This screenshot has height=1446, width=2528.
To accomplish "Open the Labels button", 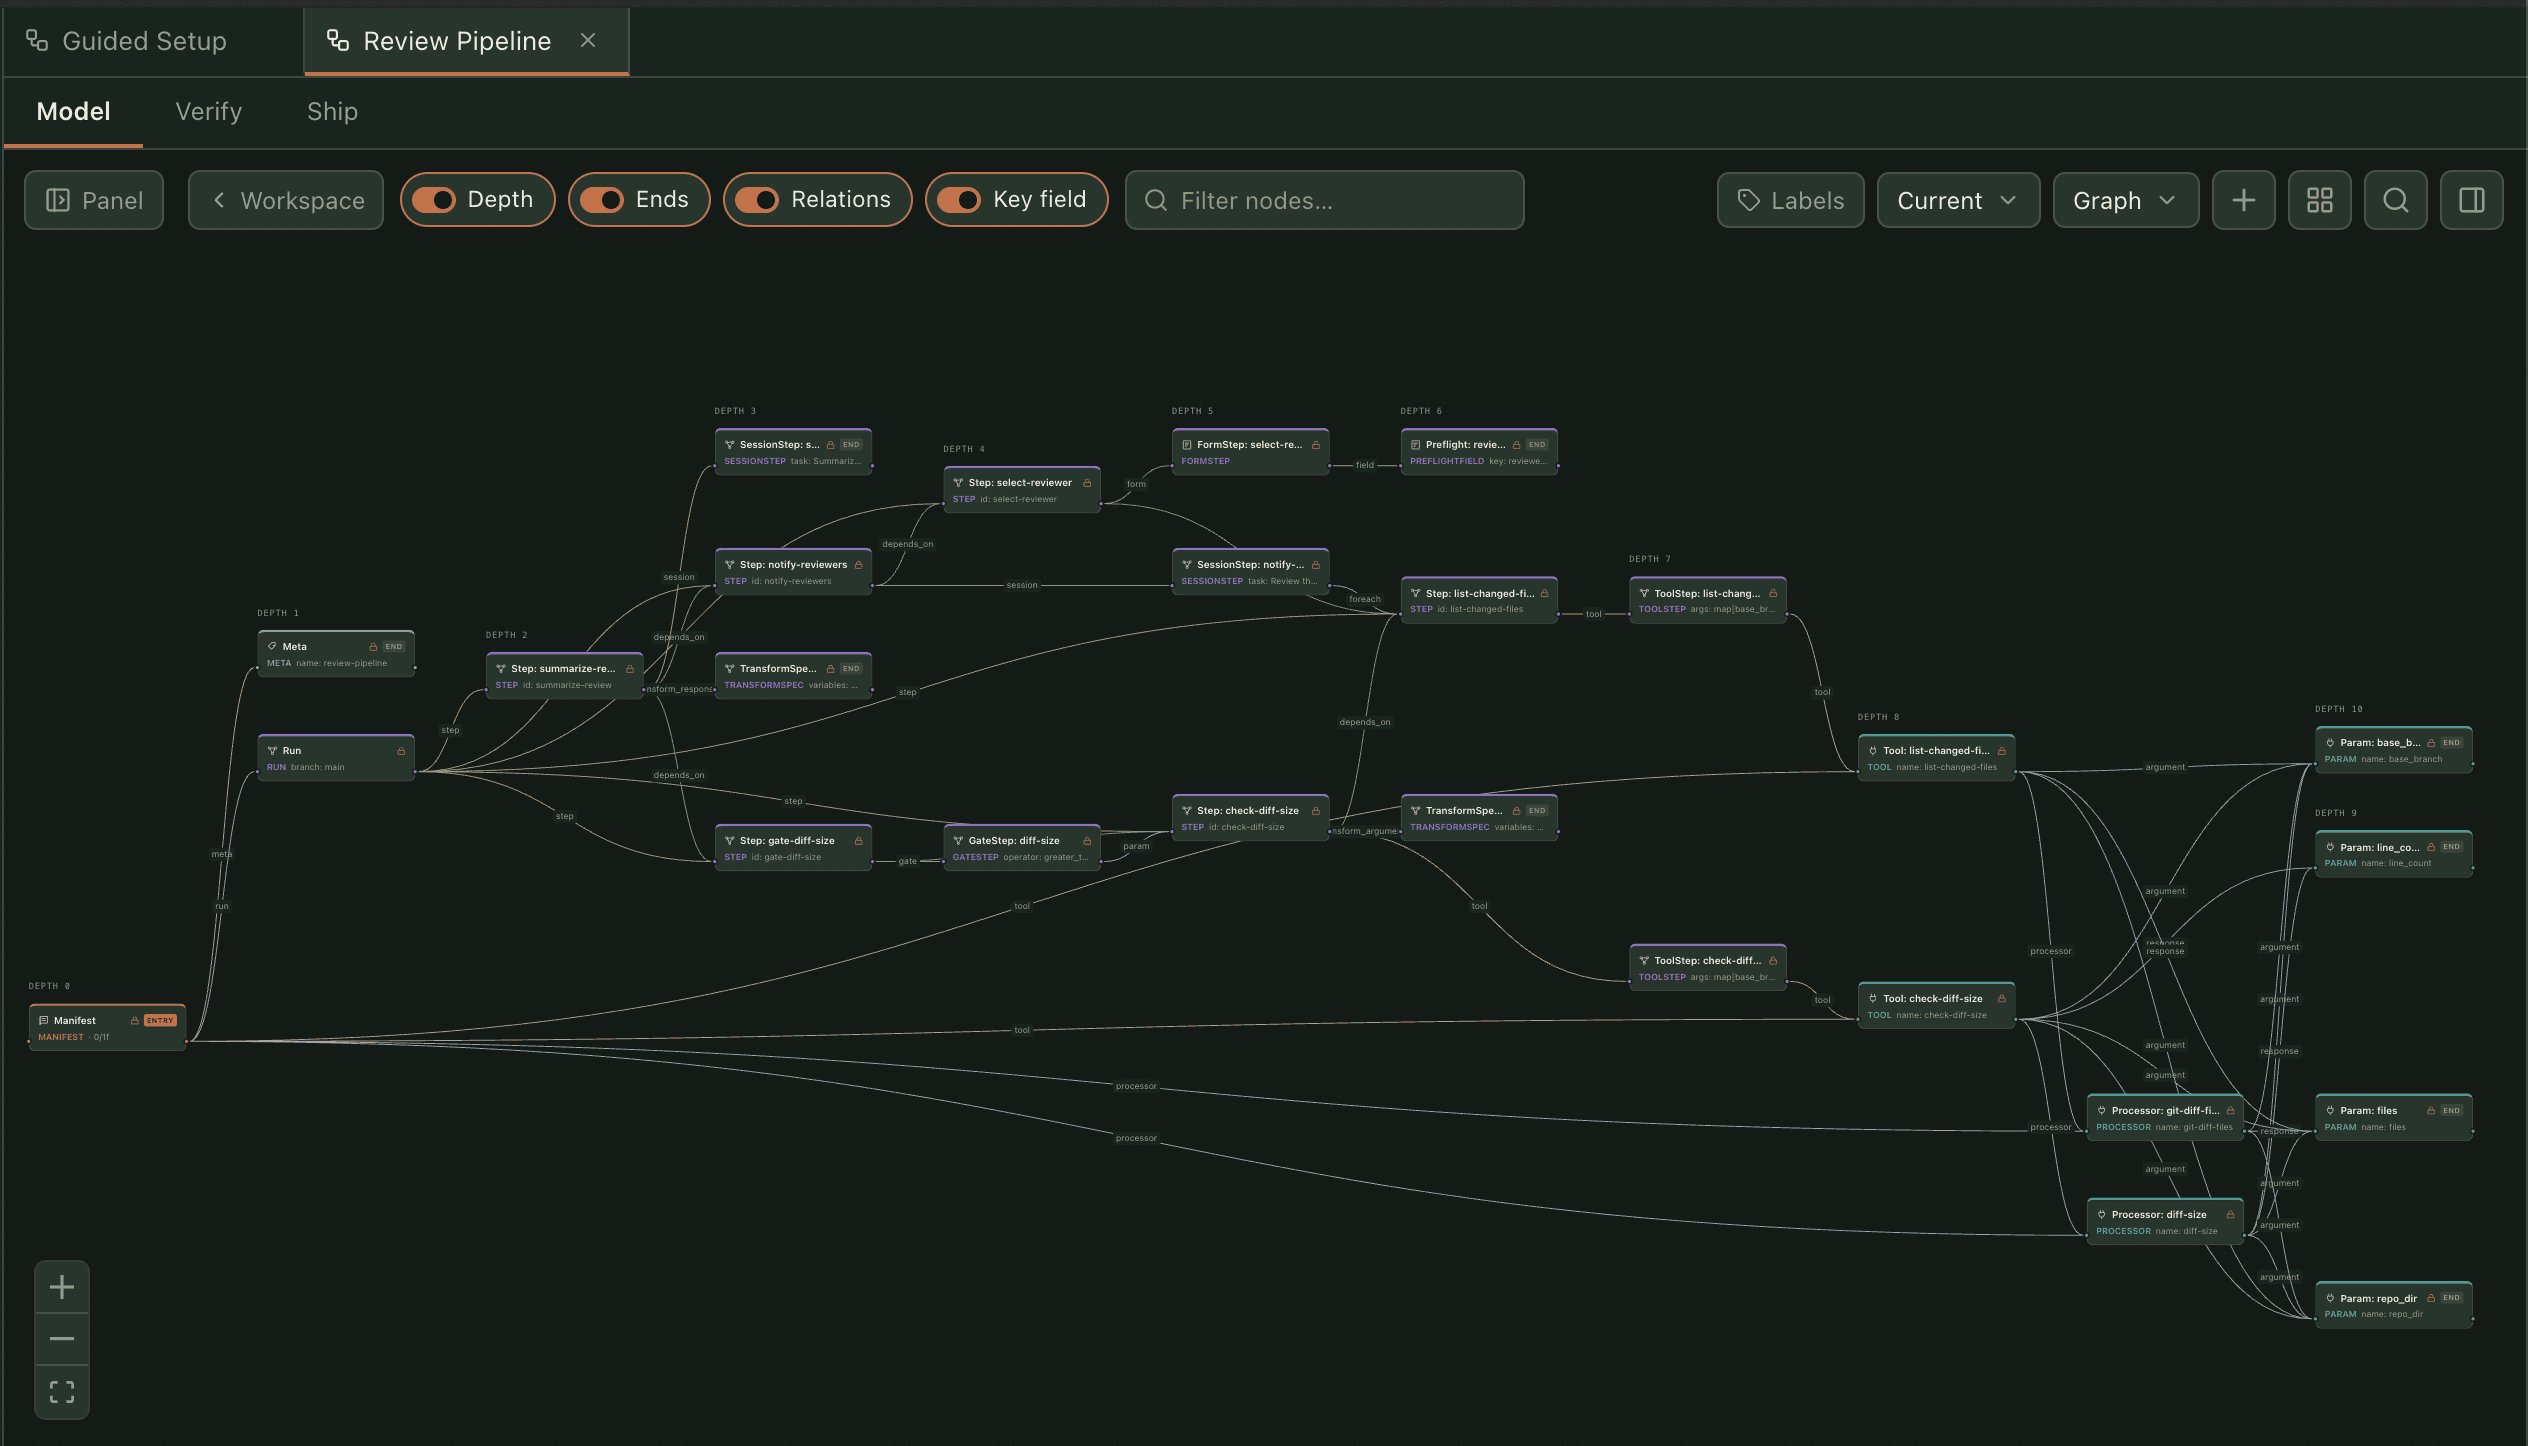I will click(1790, 201).
